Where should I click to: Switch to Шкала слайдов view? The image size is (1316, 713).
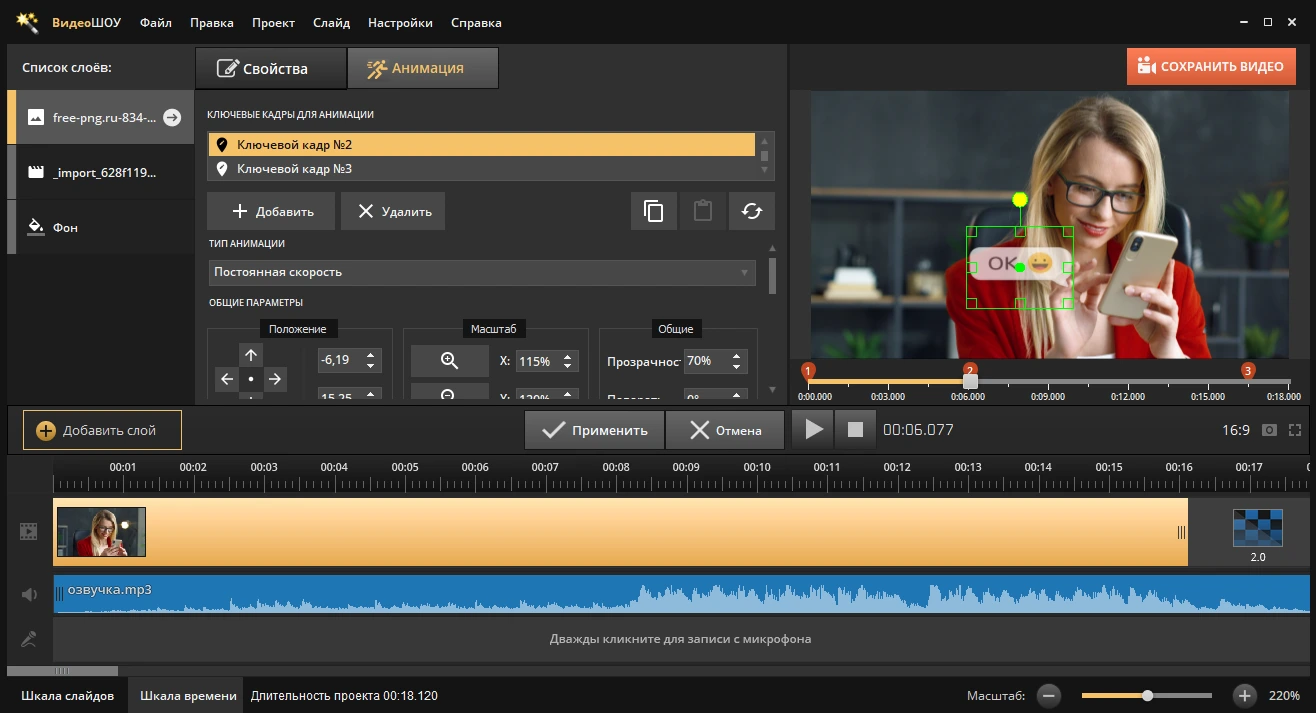coord(67,696)
